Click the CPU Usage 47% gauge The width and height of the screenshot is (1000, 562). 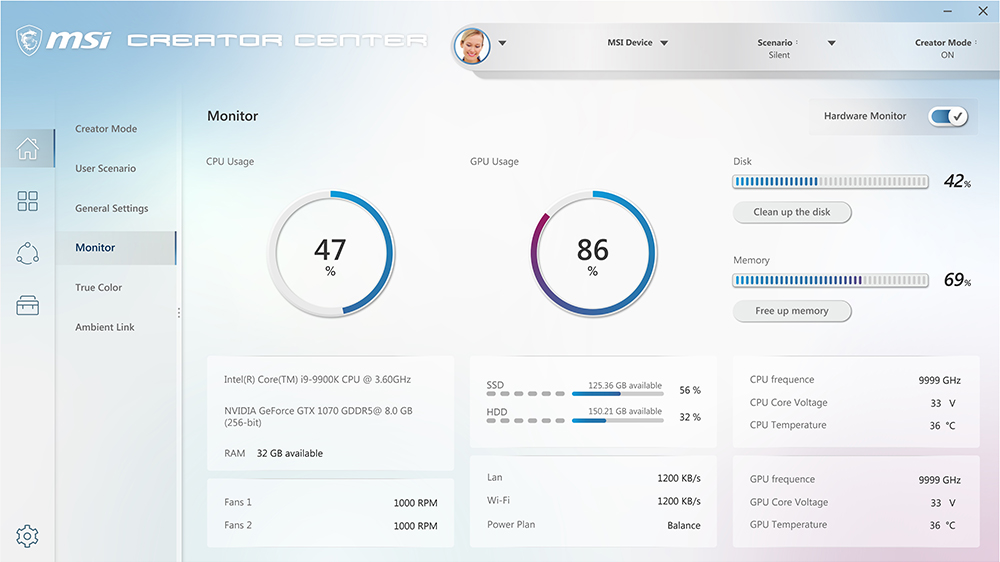330,253
